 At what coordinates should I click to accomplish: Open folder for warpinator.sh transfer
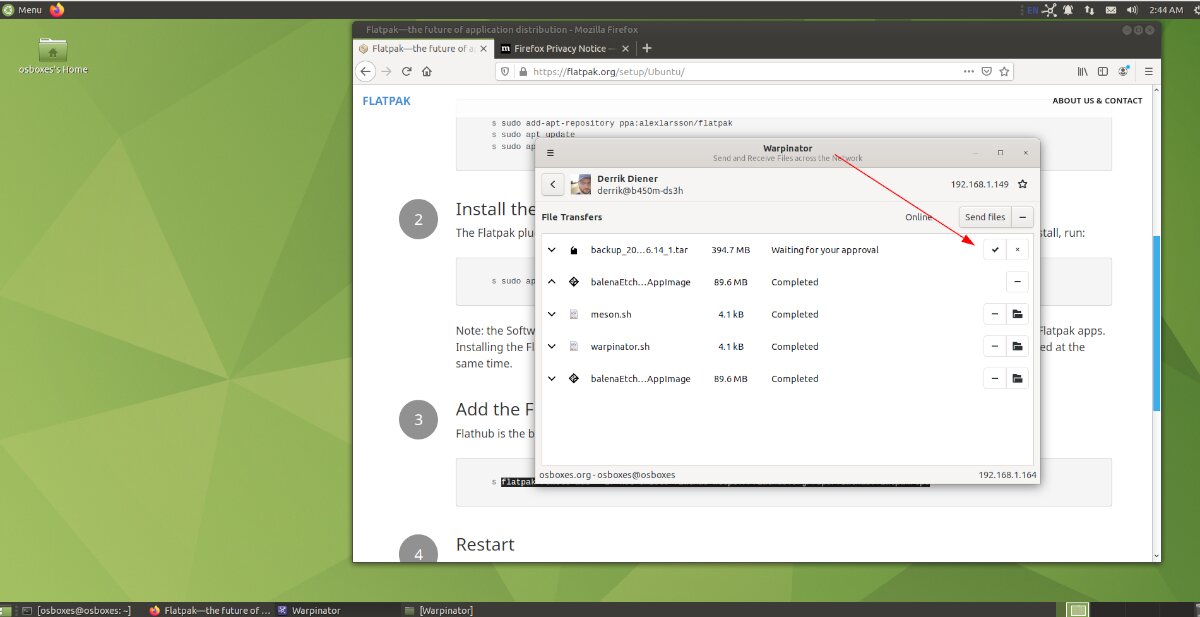[1017, 346]
